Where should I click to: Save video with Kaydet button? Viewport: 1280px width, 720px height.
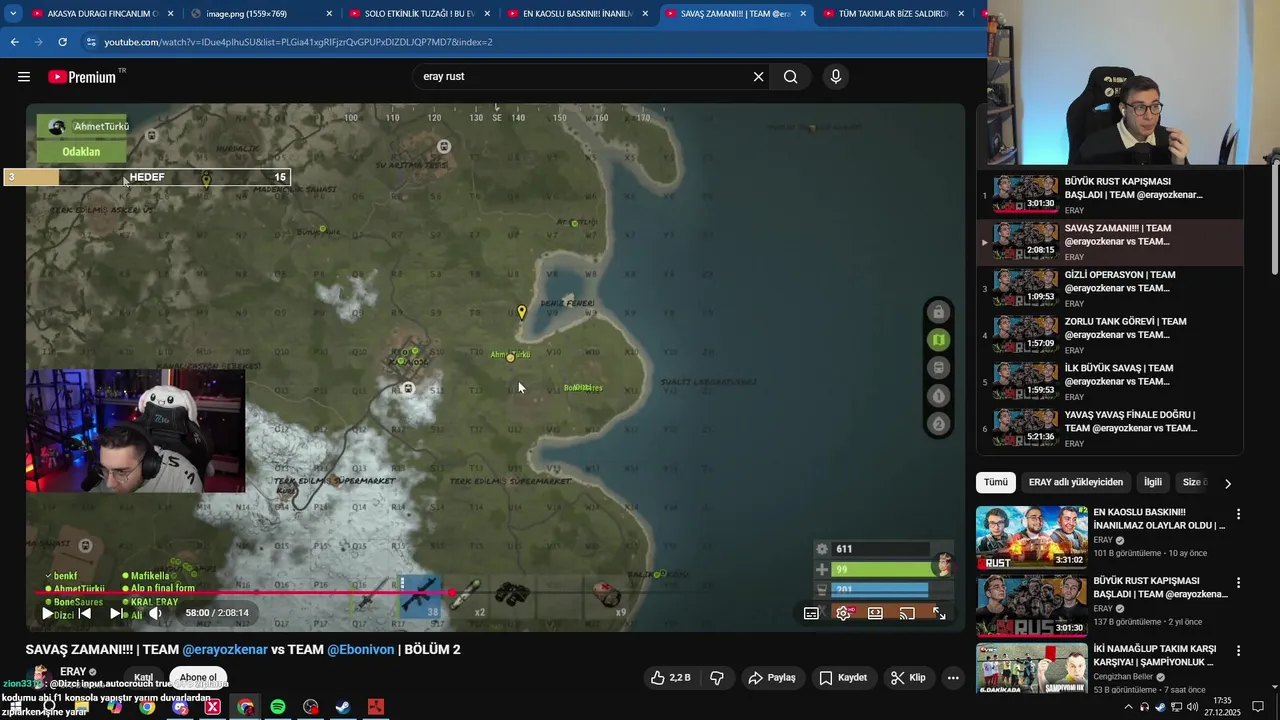click(843, 677)
